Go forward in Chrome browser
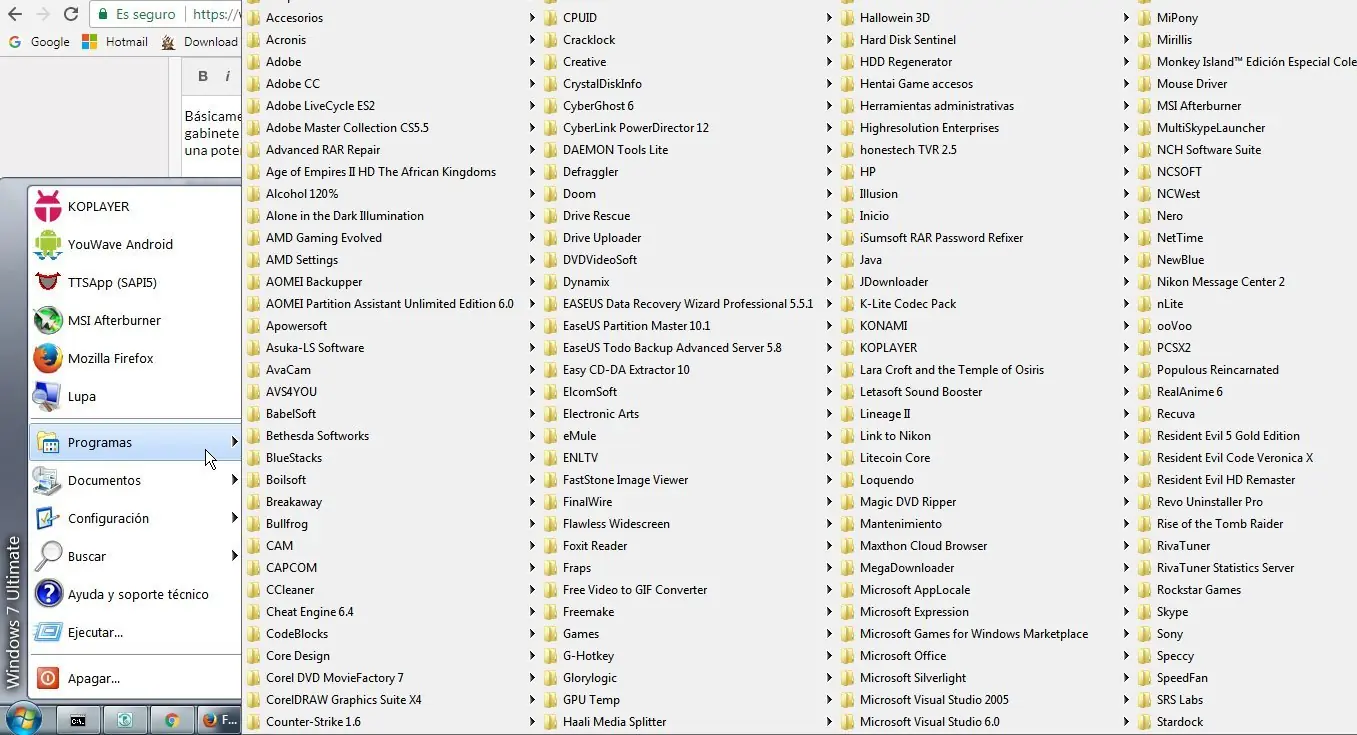This screenshot has height=735, width=1357. (42, 14)
